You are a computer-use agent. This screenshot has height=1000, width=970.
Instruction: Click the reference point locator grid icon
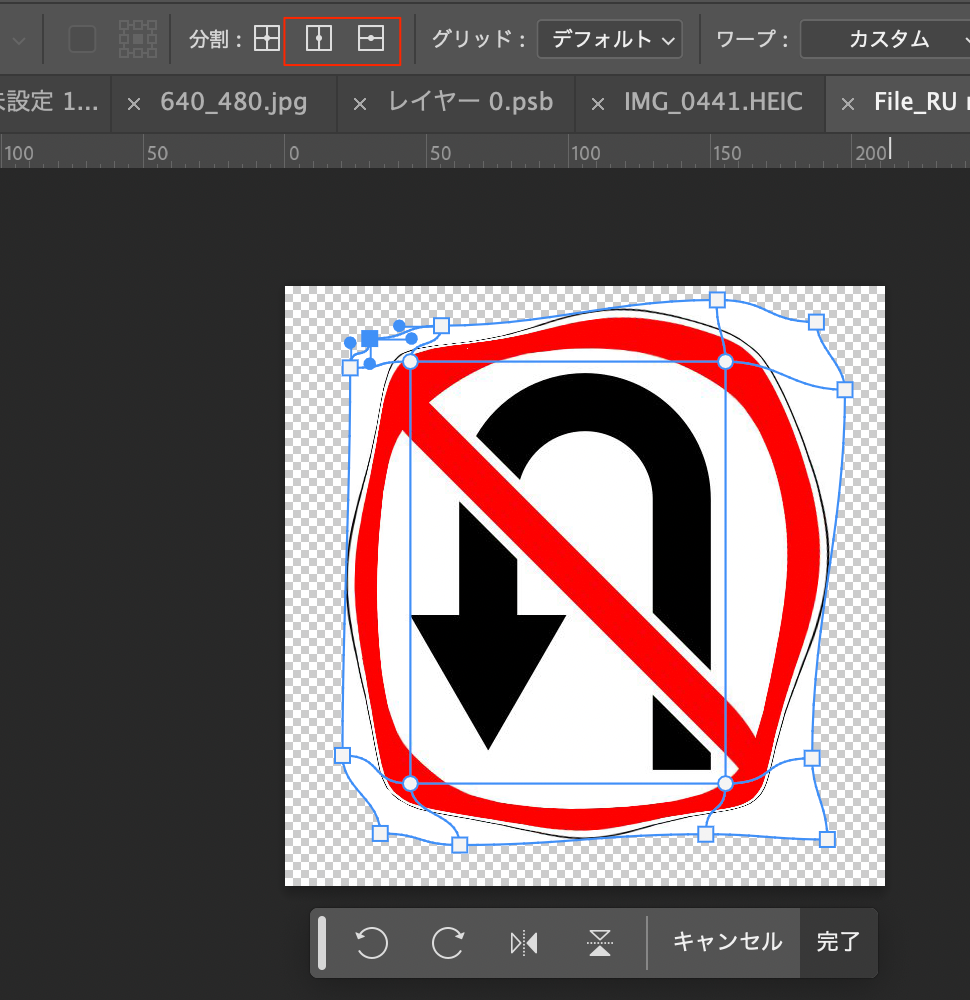(x=137, y=39)
